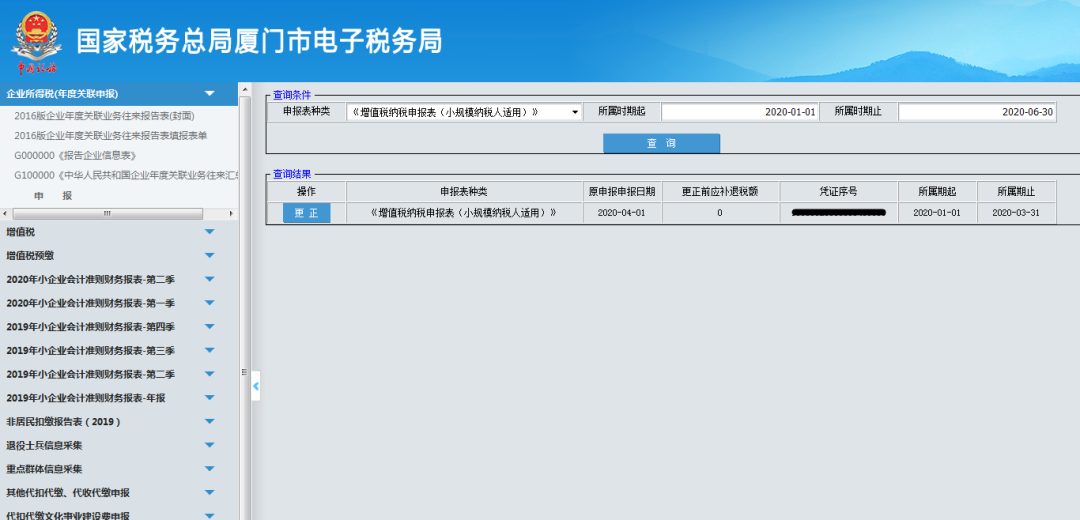Click the 原申报申报日期 column header
The height and width of the screenshot is (520, 1080).
(622, 191)
